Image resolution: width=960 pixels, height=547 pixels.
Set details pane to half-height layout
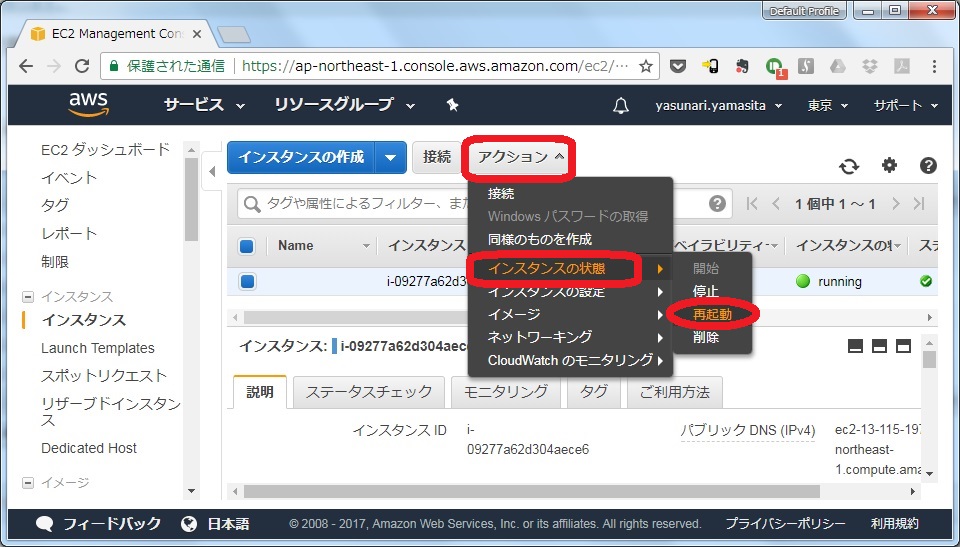click(879, 346)
